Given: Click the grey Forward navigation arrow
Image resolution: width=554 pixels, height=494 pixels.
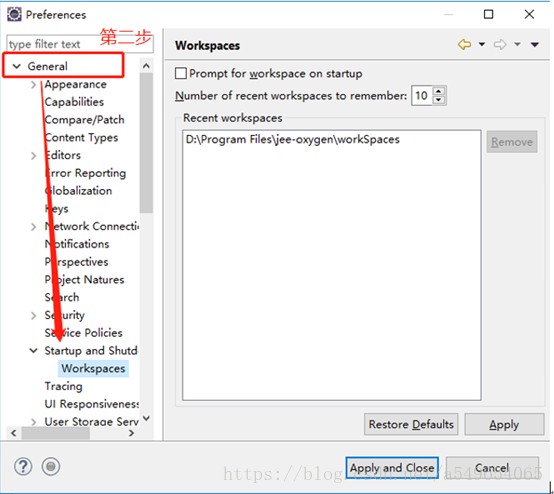Looking at the screenshot, I should [x=500, y=45].
